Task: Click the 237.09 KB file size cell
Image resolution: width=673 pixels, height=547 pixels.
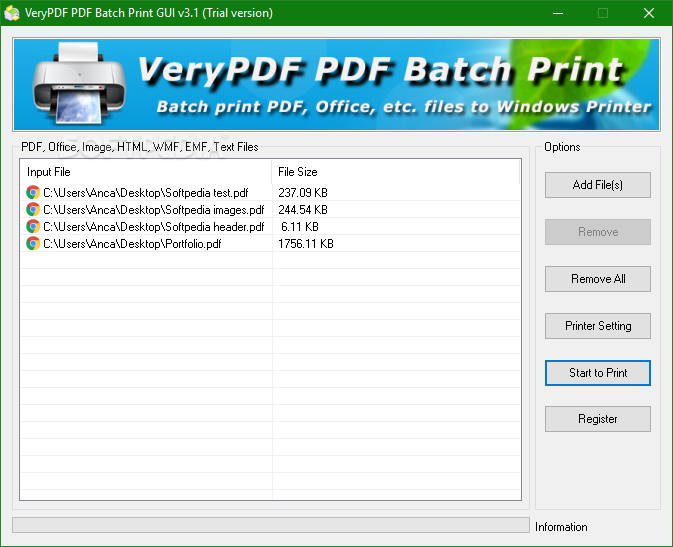Action: (303, 192)
